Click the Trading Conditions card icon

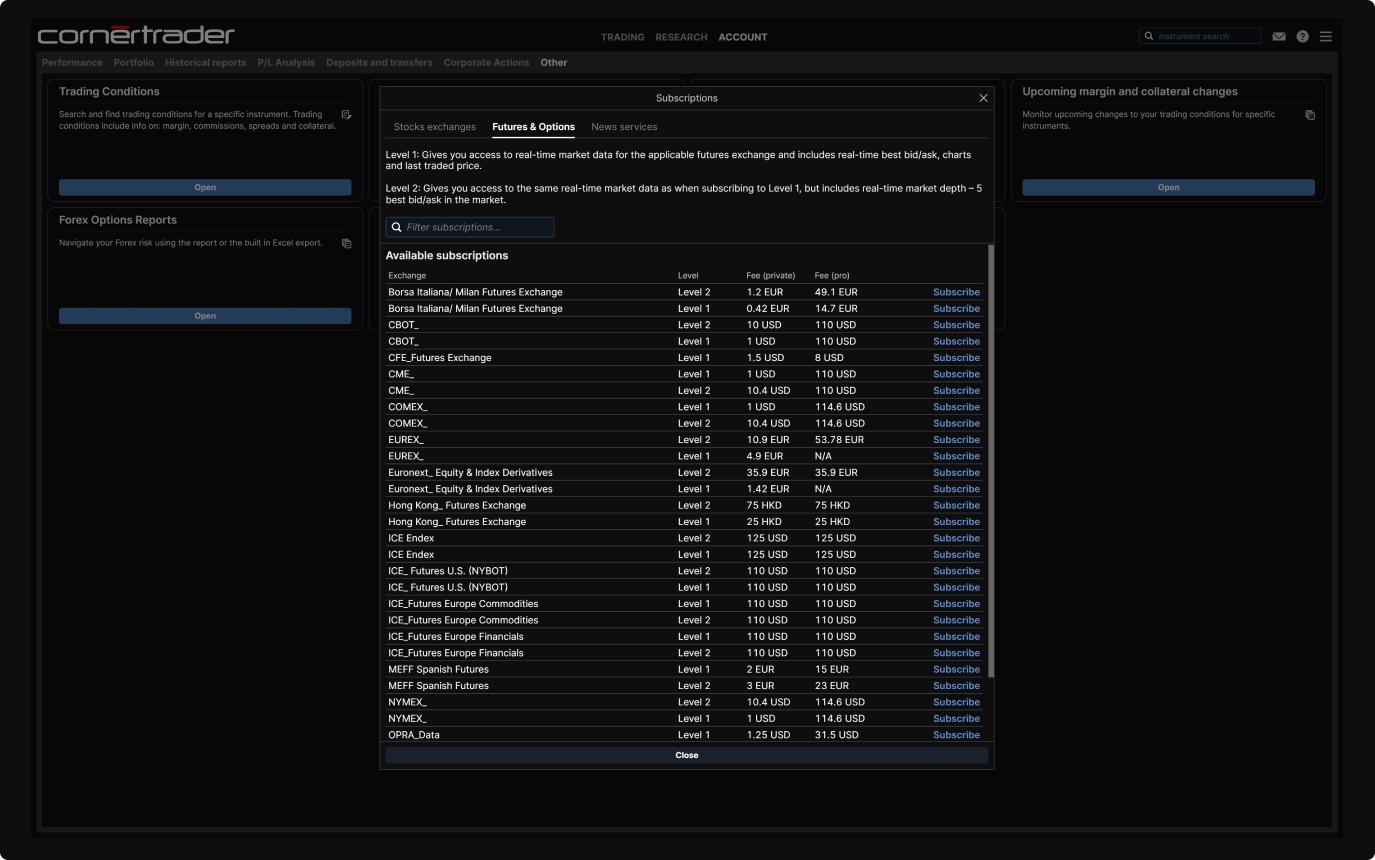[x=346, y=115]
